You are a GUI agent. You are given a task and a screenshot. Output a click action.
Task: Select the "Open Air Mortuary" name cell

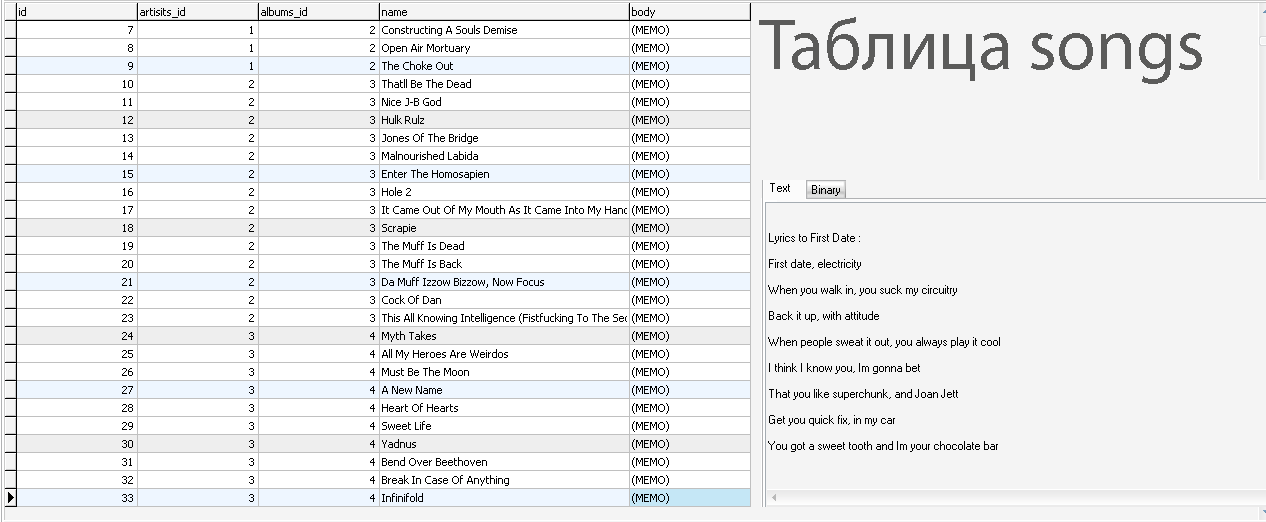[x=426, y=48]
